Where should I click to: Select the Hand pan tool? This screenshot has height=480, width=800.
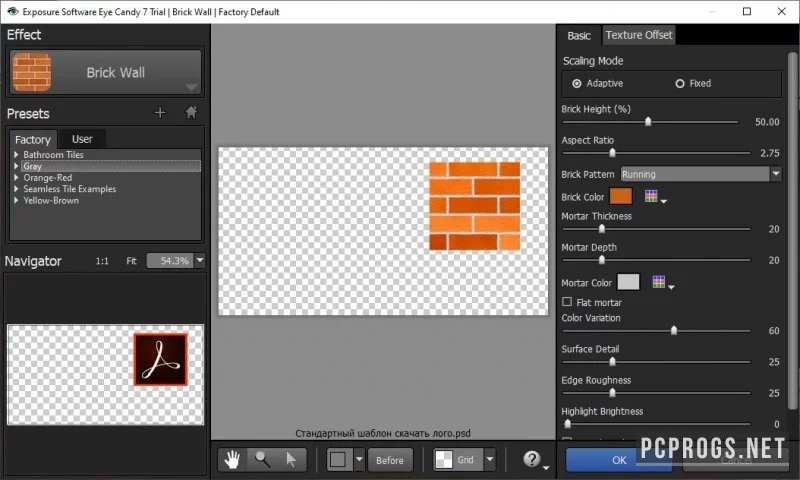(x=232, y=460)
